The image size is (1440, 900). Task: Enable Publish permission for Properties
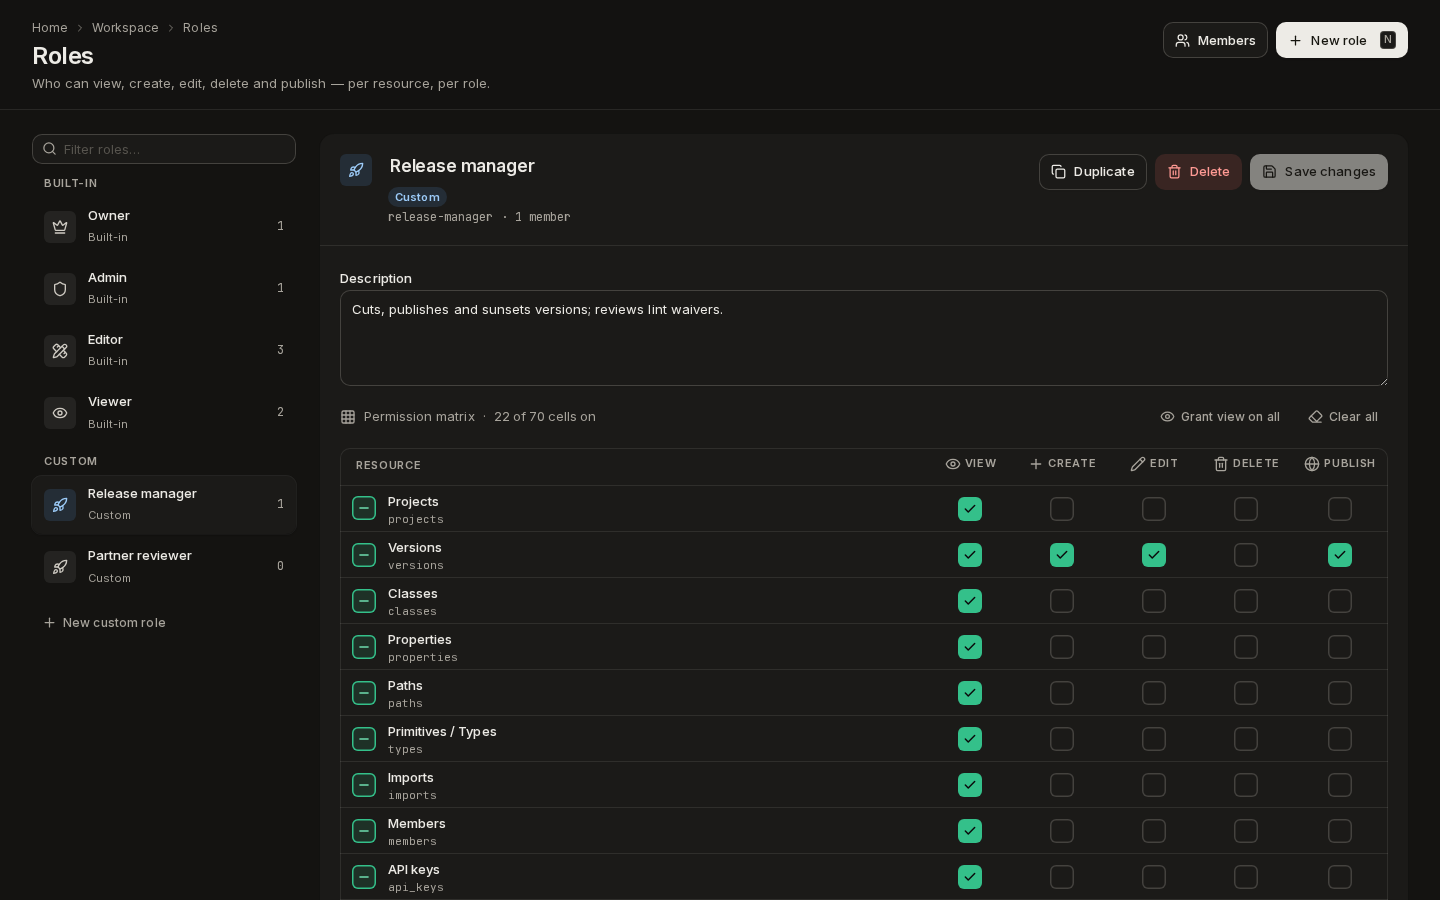(x=1340, y=647)
